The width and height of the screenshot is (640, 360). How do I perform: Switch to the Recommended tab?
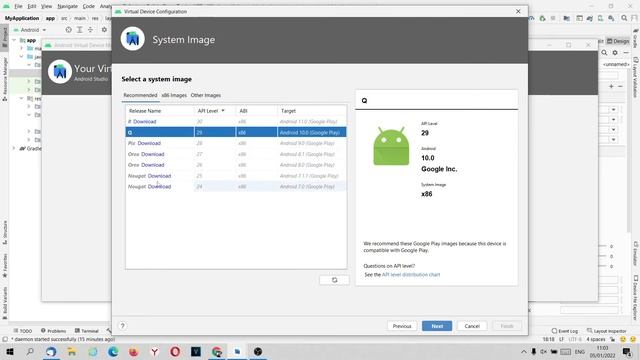[x=140, y=95]
